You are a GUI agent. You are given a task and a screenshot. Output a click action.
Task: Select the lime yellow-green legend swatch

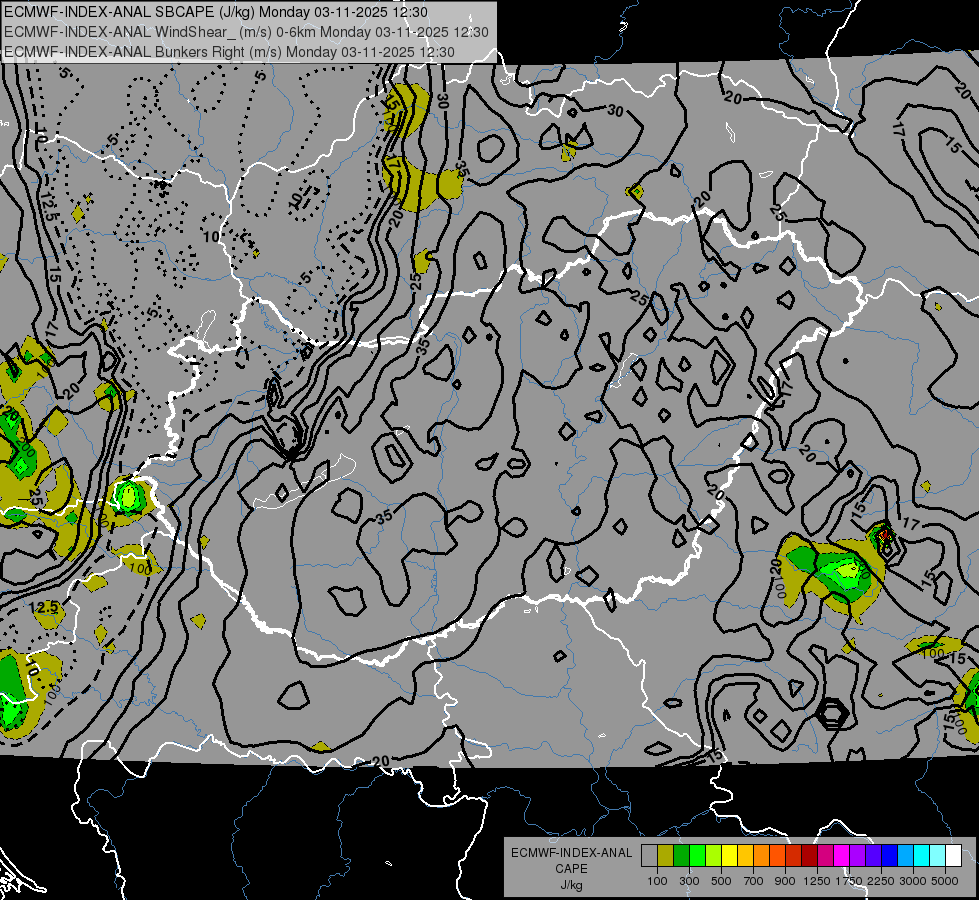[x=713, y=856]
